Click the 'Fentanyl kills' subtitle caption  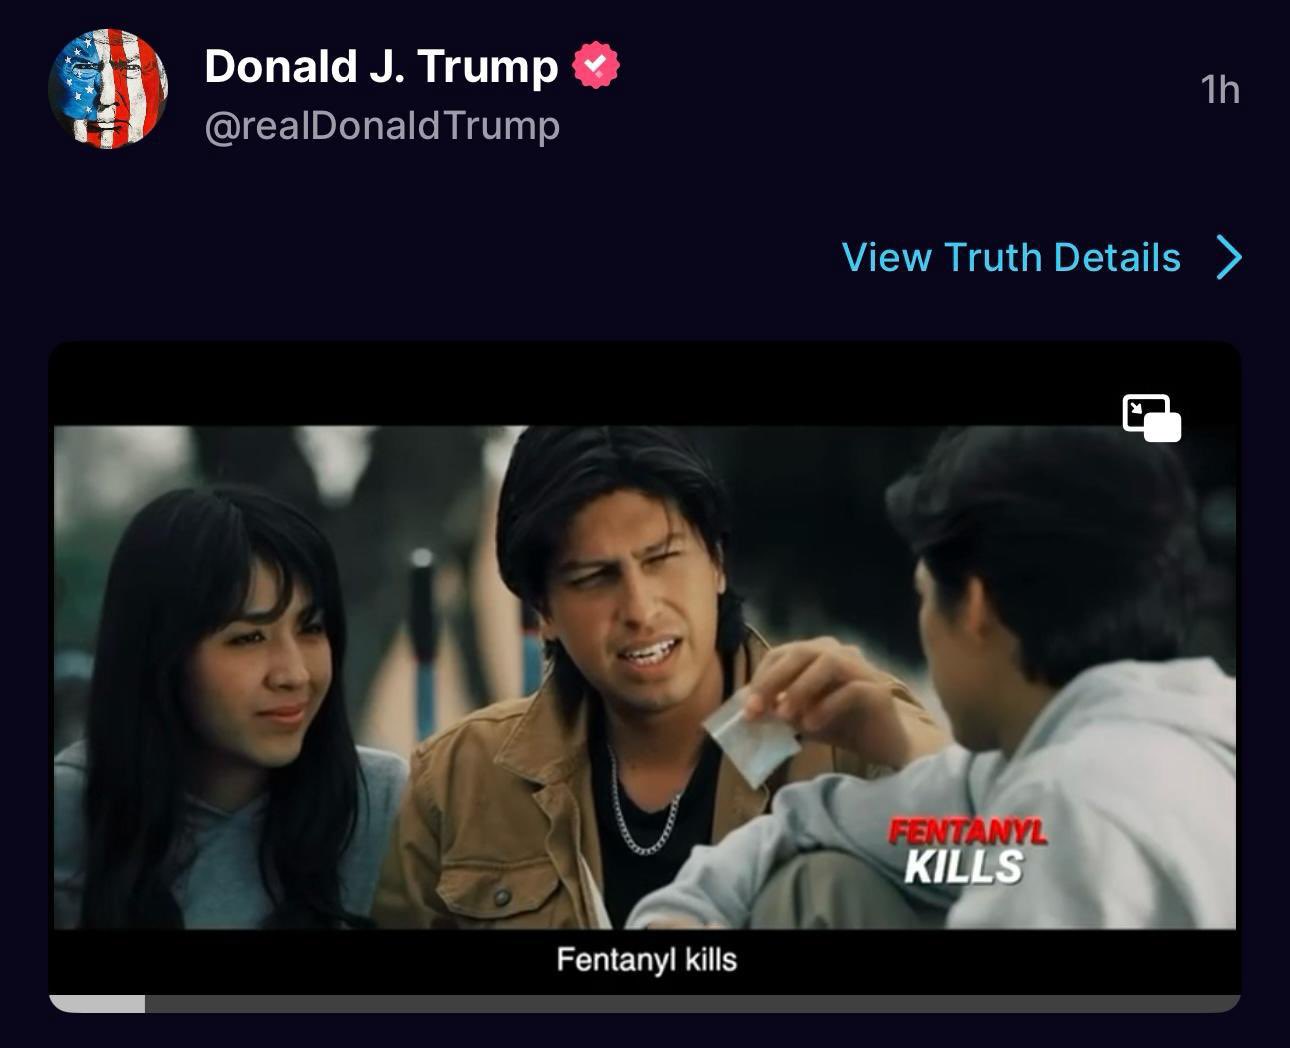click(x=646, y=960)
